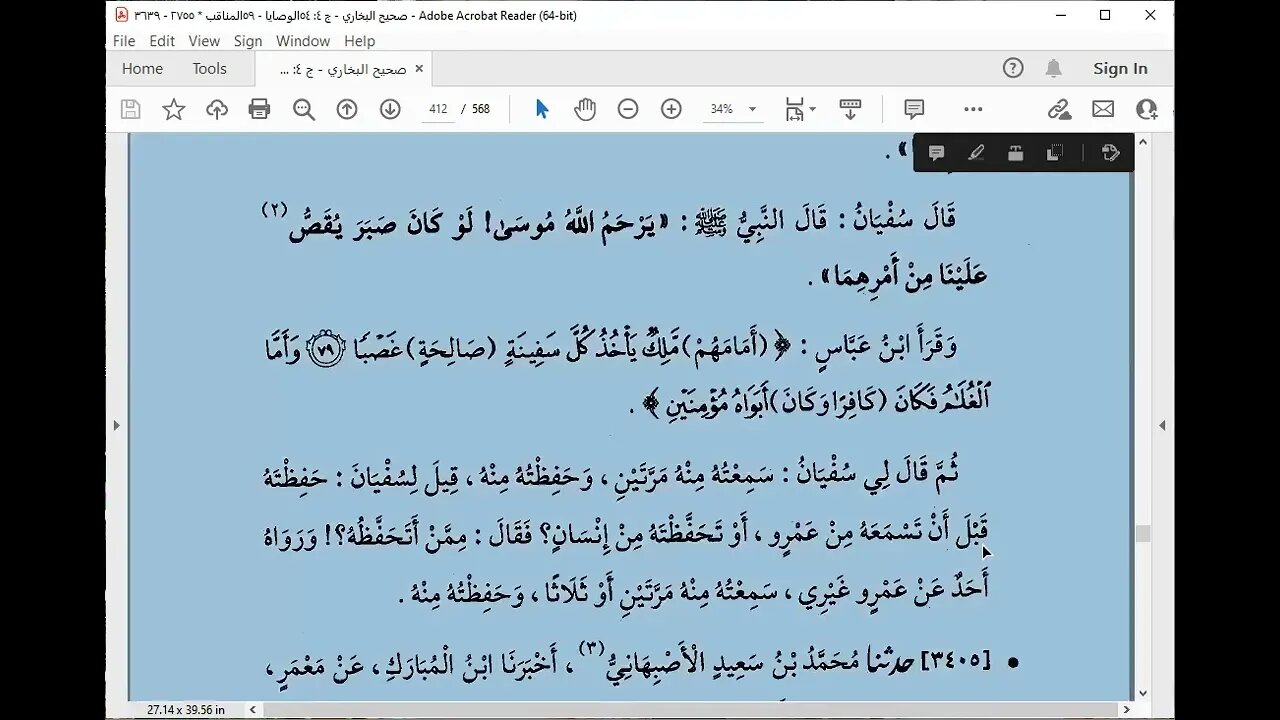
Task: Switch to the Home tab
Action: [142, 68]
